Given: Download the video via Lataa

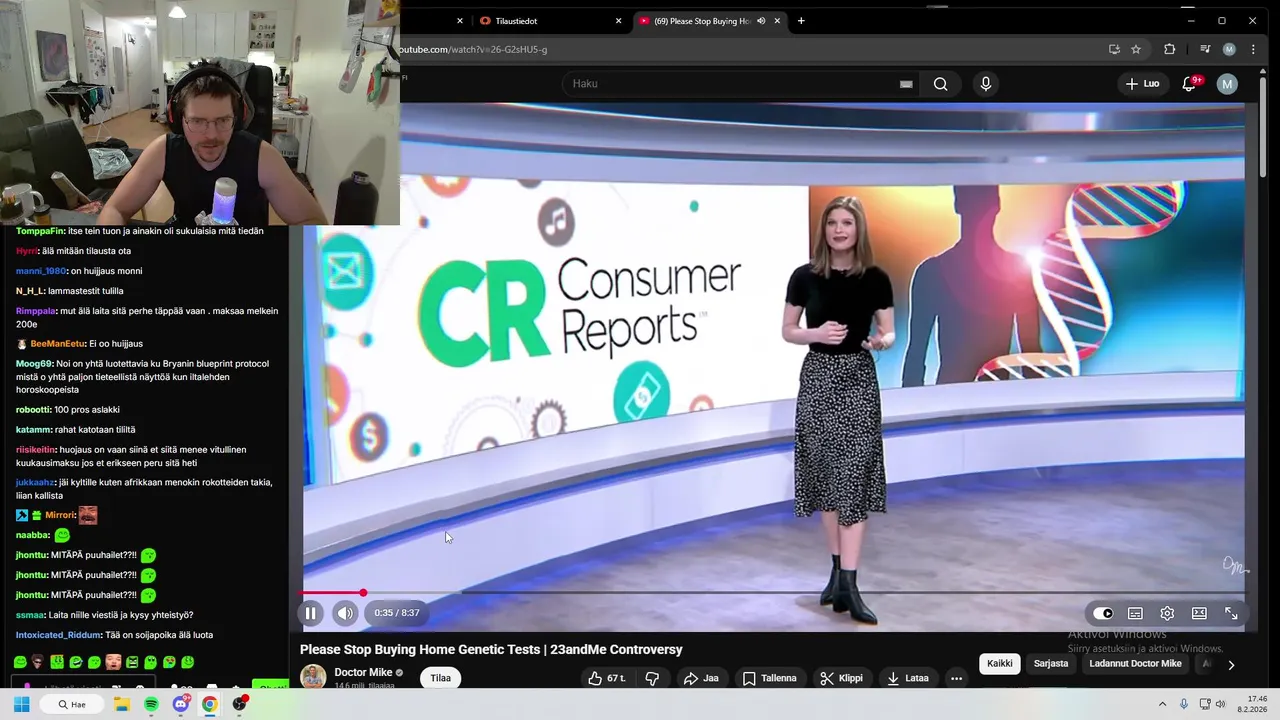Looking at the screenshot, I should (x=908, y=678).
